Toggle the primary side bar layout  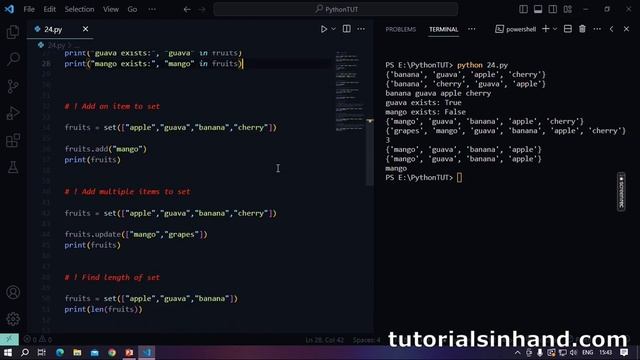click(523, 9)
